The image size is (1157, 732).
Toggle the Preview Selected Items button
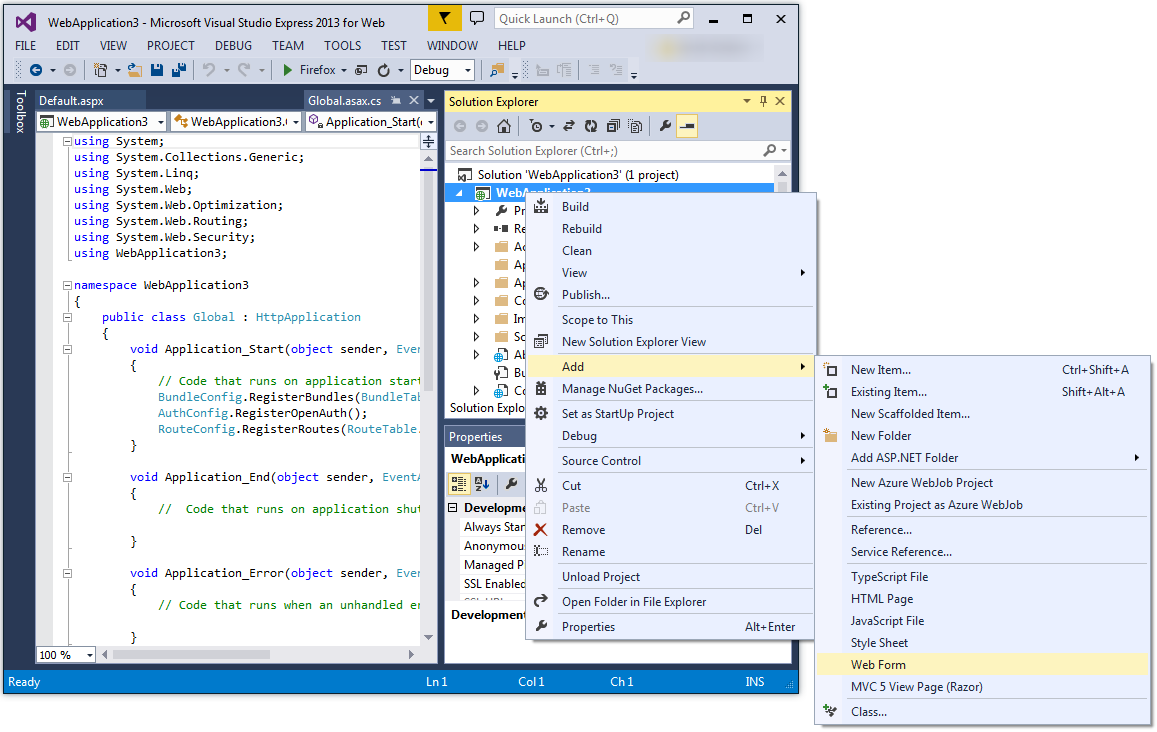pyautogui.click(x=686, y=126)
